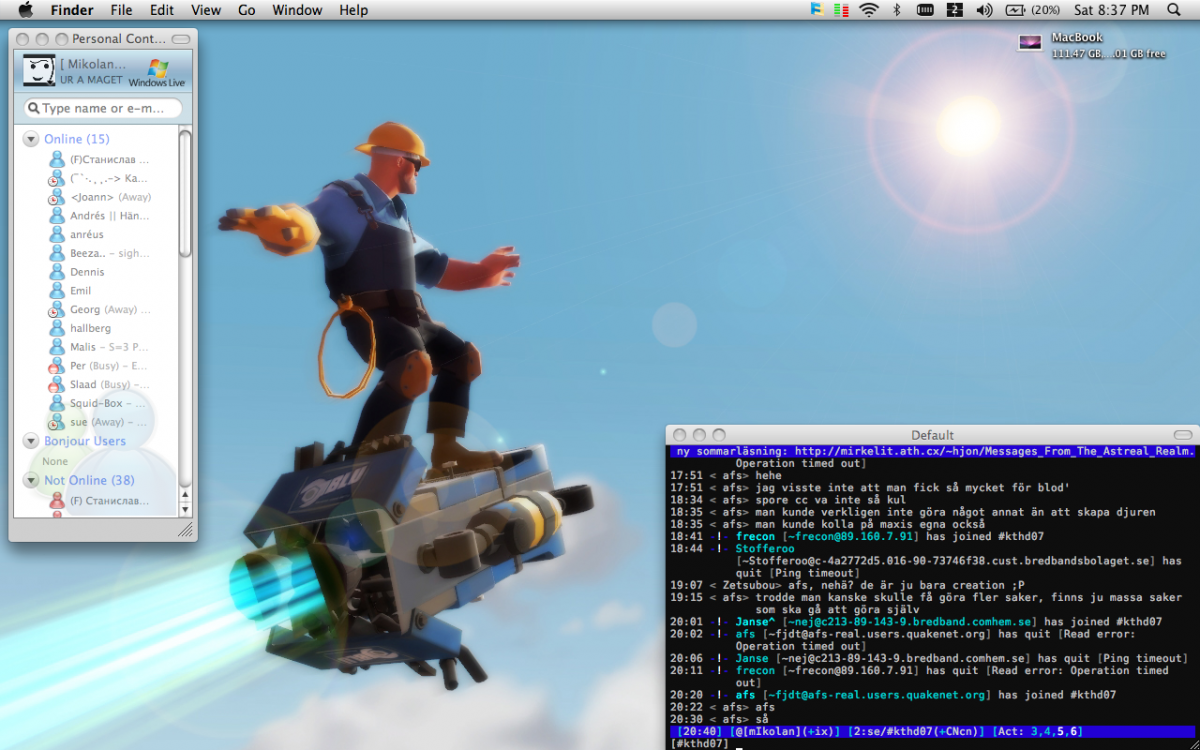1200x750 pixels.
Task: Click the Windows Live logo in contact window
Action: pyautogui.click(x=157, y=73)
